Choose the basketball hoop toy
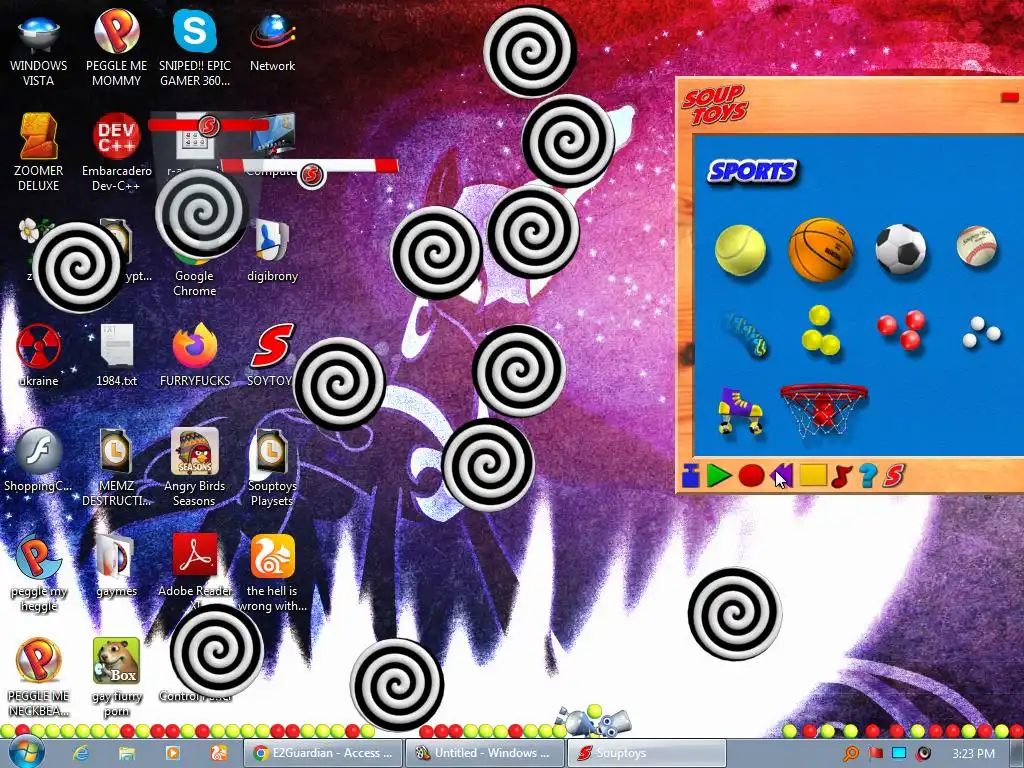Image resolution: width=1024 pixels, height=768 pixels. coord(824,409)
